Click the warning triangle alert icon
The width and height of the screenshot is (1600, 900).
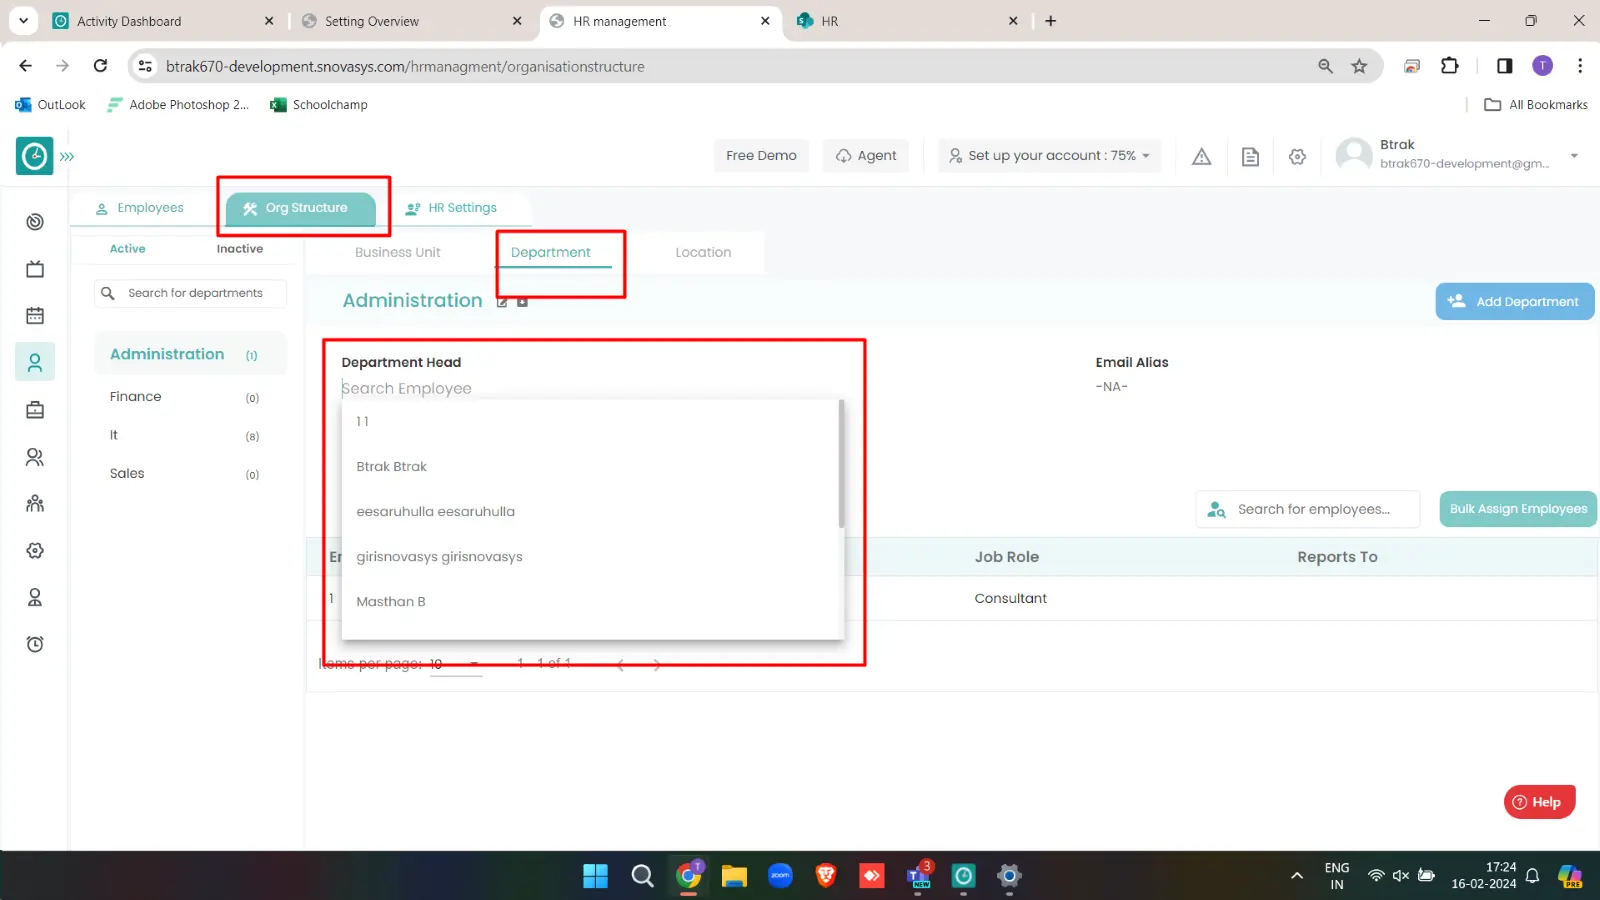1202,156
